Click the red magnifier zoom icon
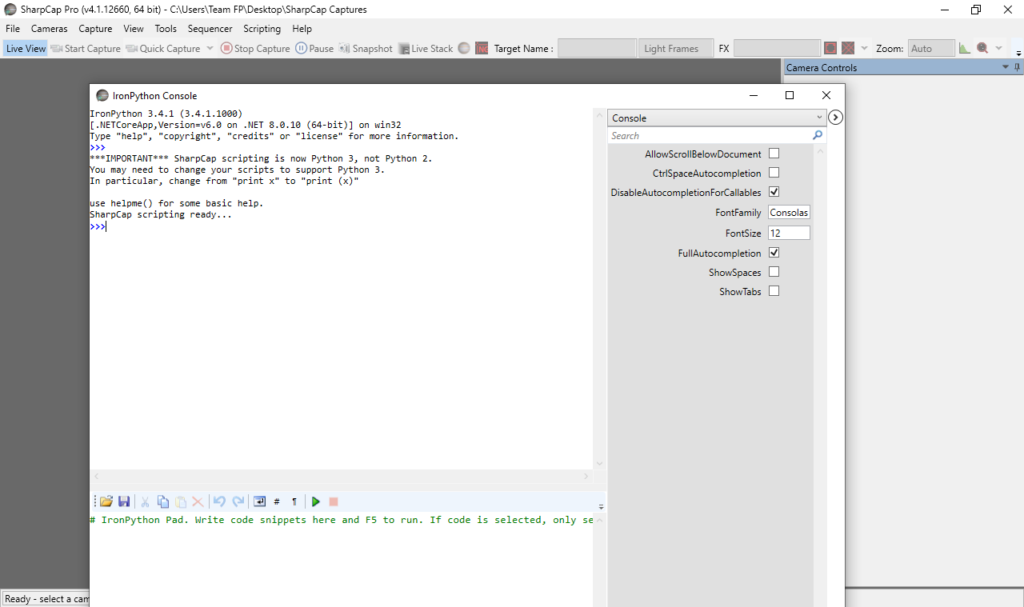The height and width of the screenshot is (607, 1024). pos(982,48)
